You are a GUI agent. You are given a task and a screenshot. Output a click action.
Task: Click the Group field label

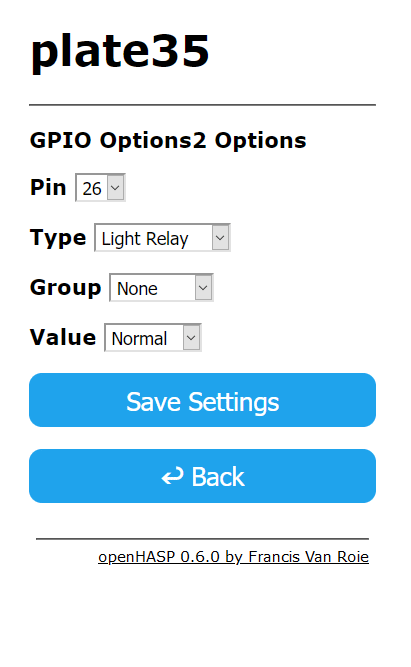(x=66, y=288)
